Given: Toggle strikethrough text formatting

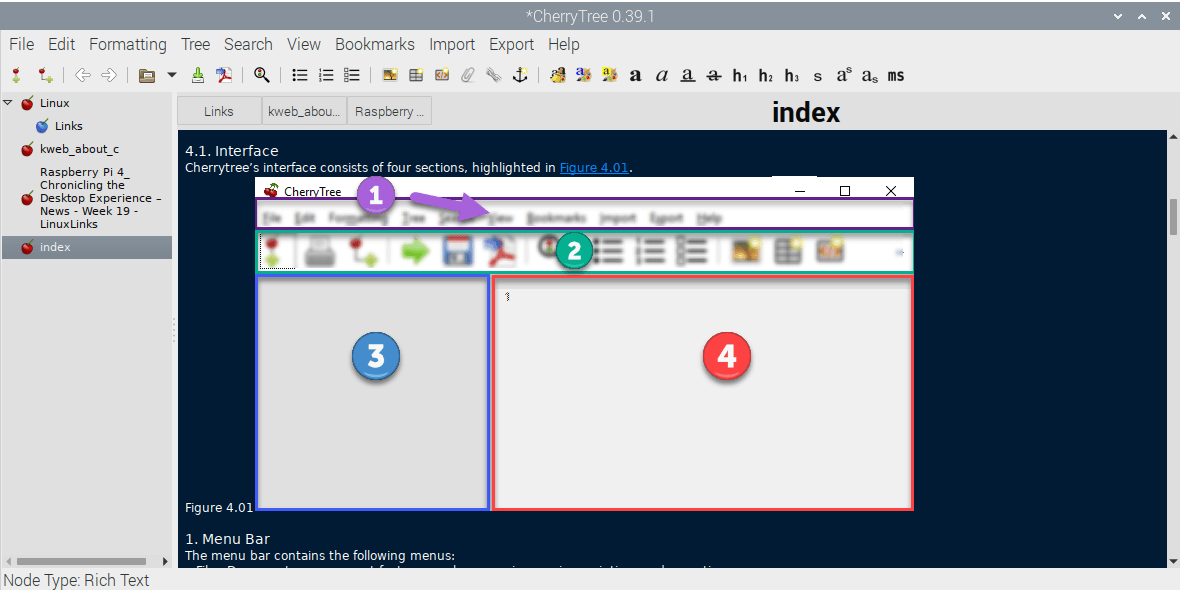Looking at the screenshot, I should click(714, 76).
